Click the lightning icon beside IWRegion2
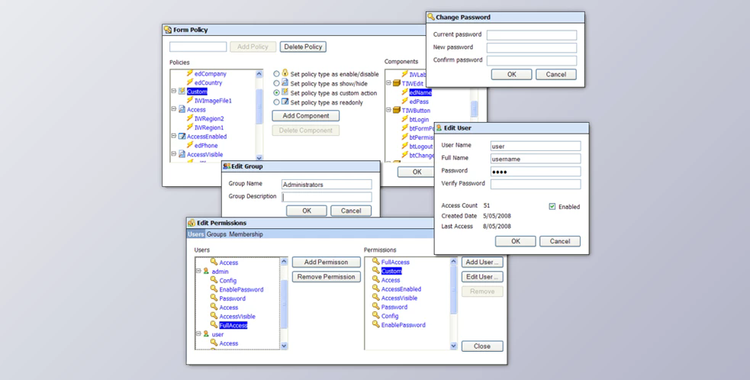This screenshot has height=380, width=750. tap(190, 118)
